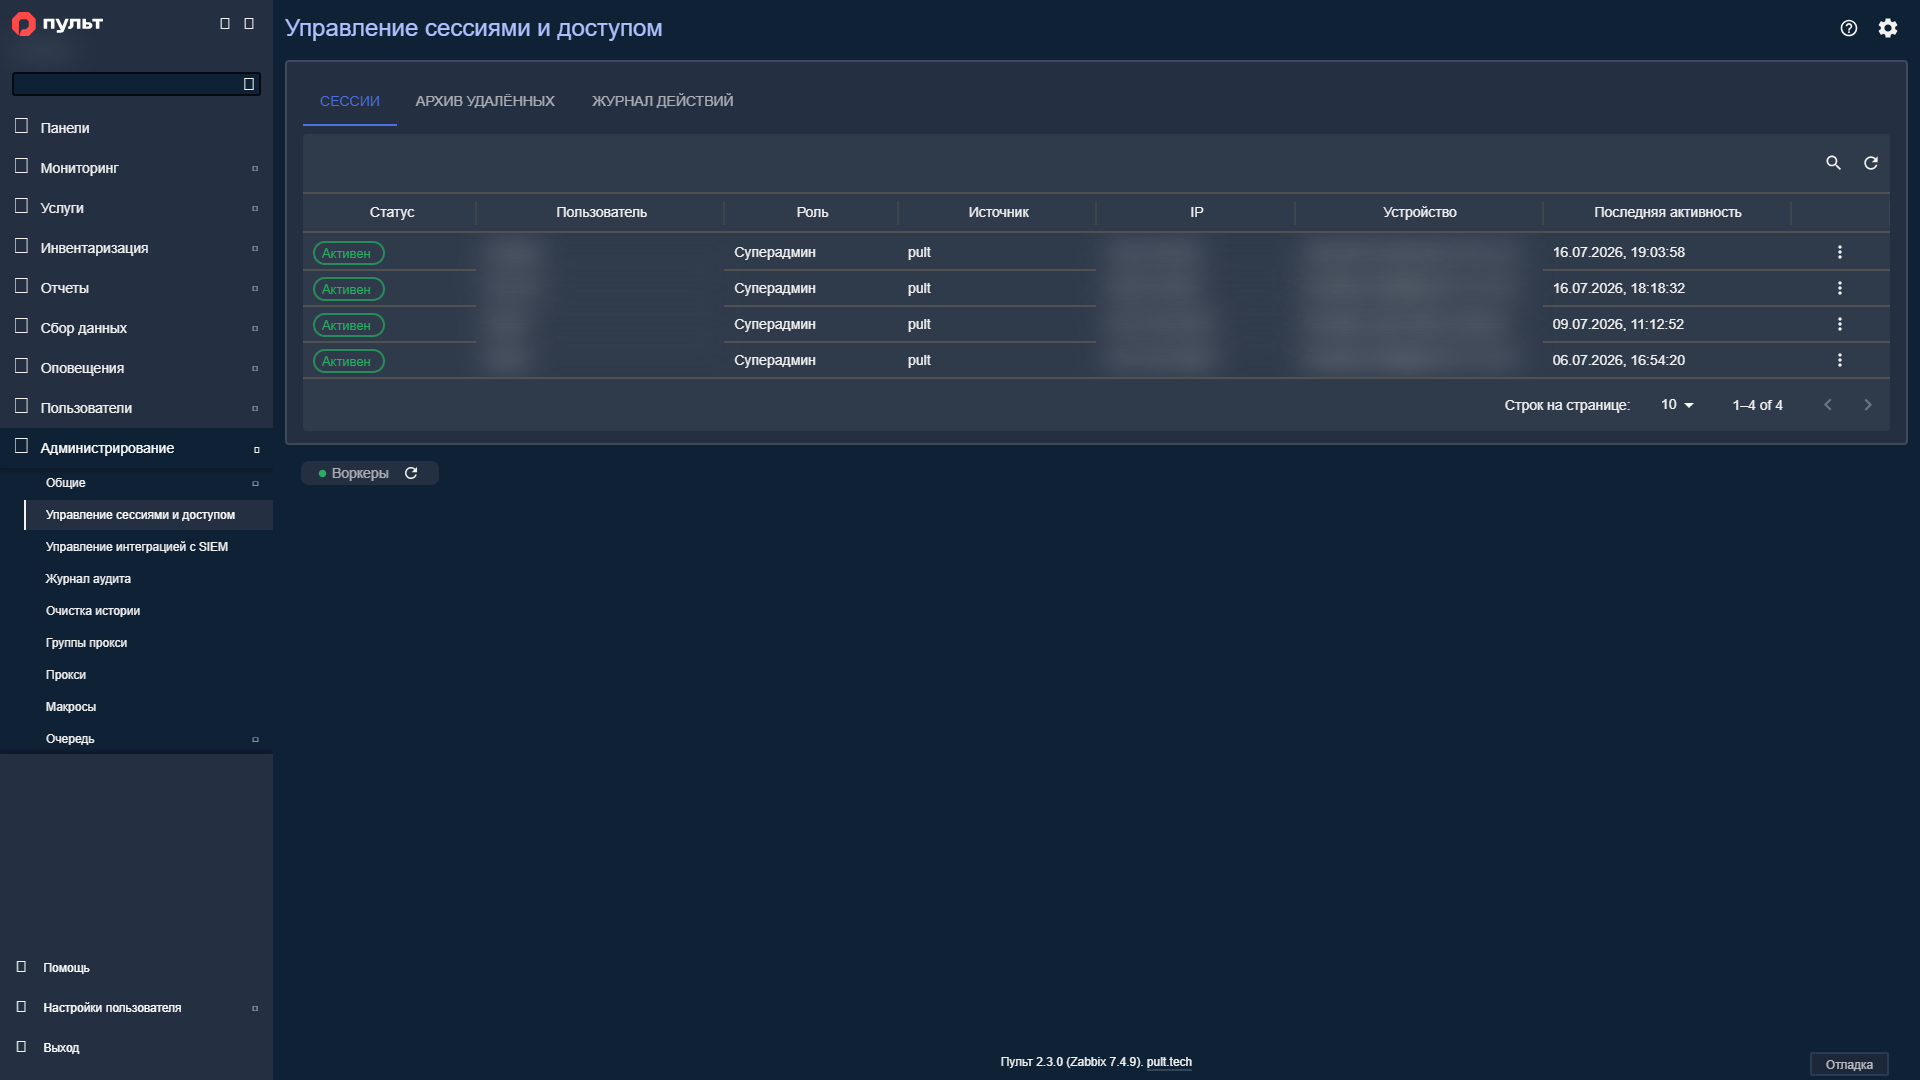The image size is (1920, 1080).
Task: Open the help question-mark icon
Action: click(1849, 28)
